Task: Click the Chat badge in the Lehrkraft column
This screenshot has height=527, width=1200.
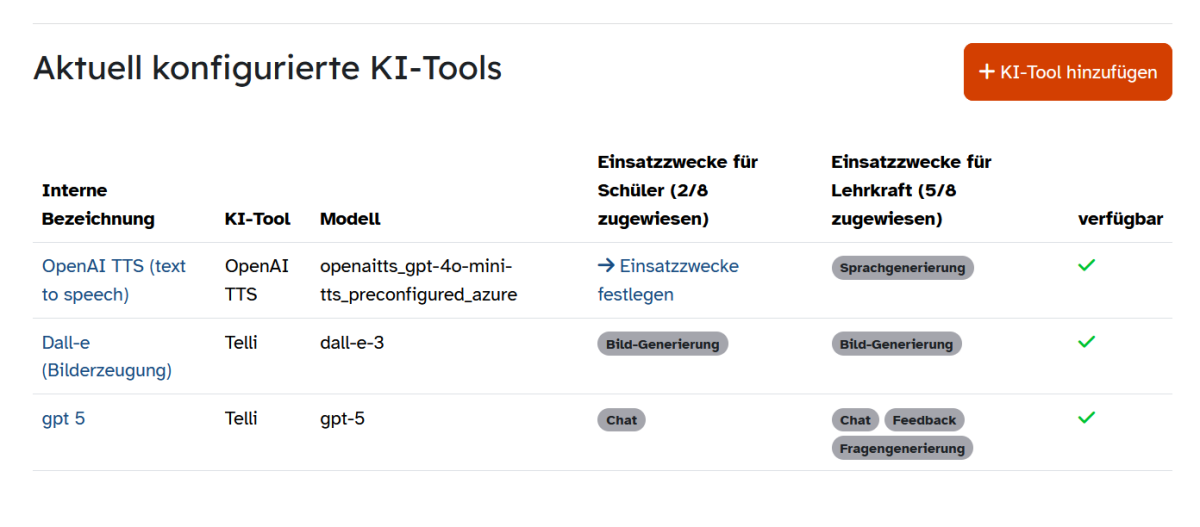Action: click(855, 420)
